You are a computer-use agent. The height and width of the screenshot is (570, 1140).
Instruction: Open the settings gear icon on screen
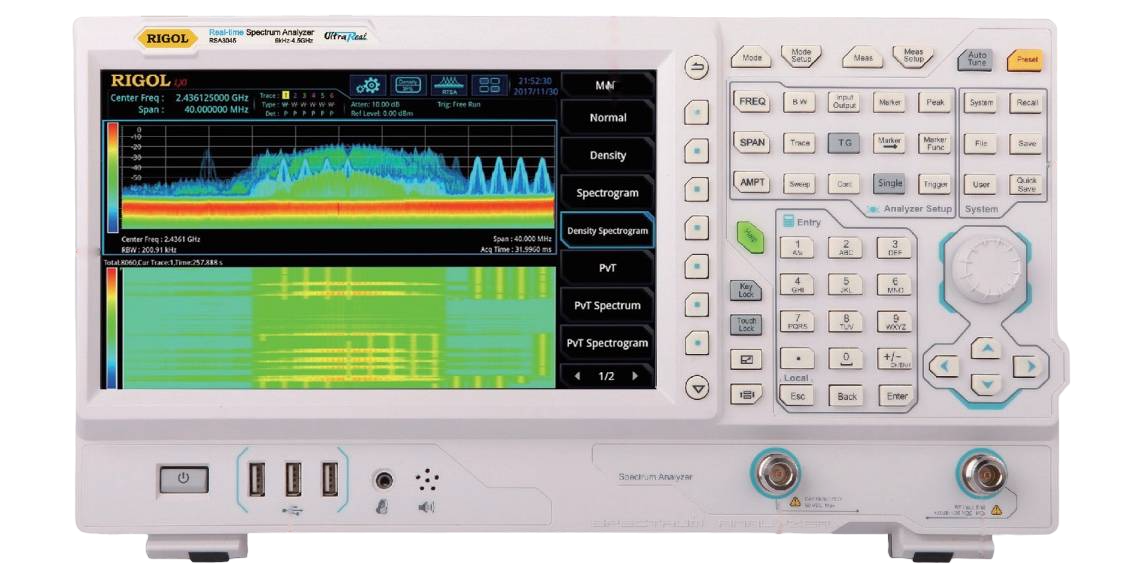click(368, 85)
